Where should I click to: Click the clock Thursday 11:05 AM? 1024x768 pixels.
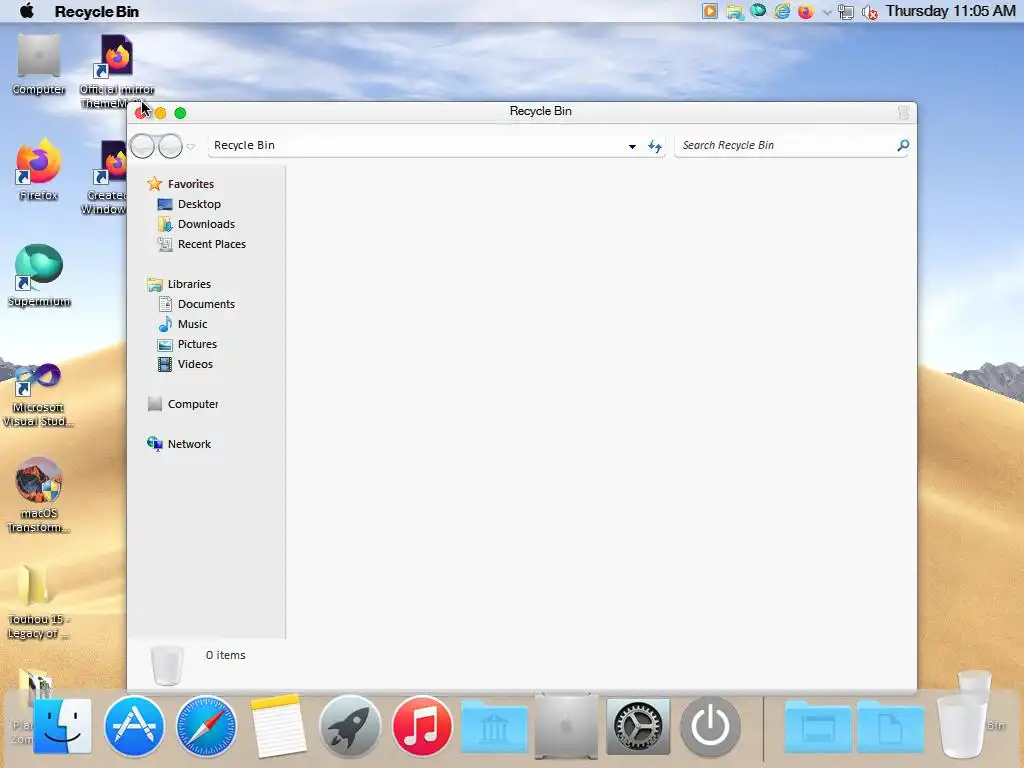[x=950, y=11]
